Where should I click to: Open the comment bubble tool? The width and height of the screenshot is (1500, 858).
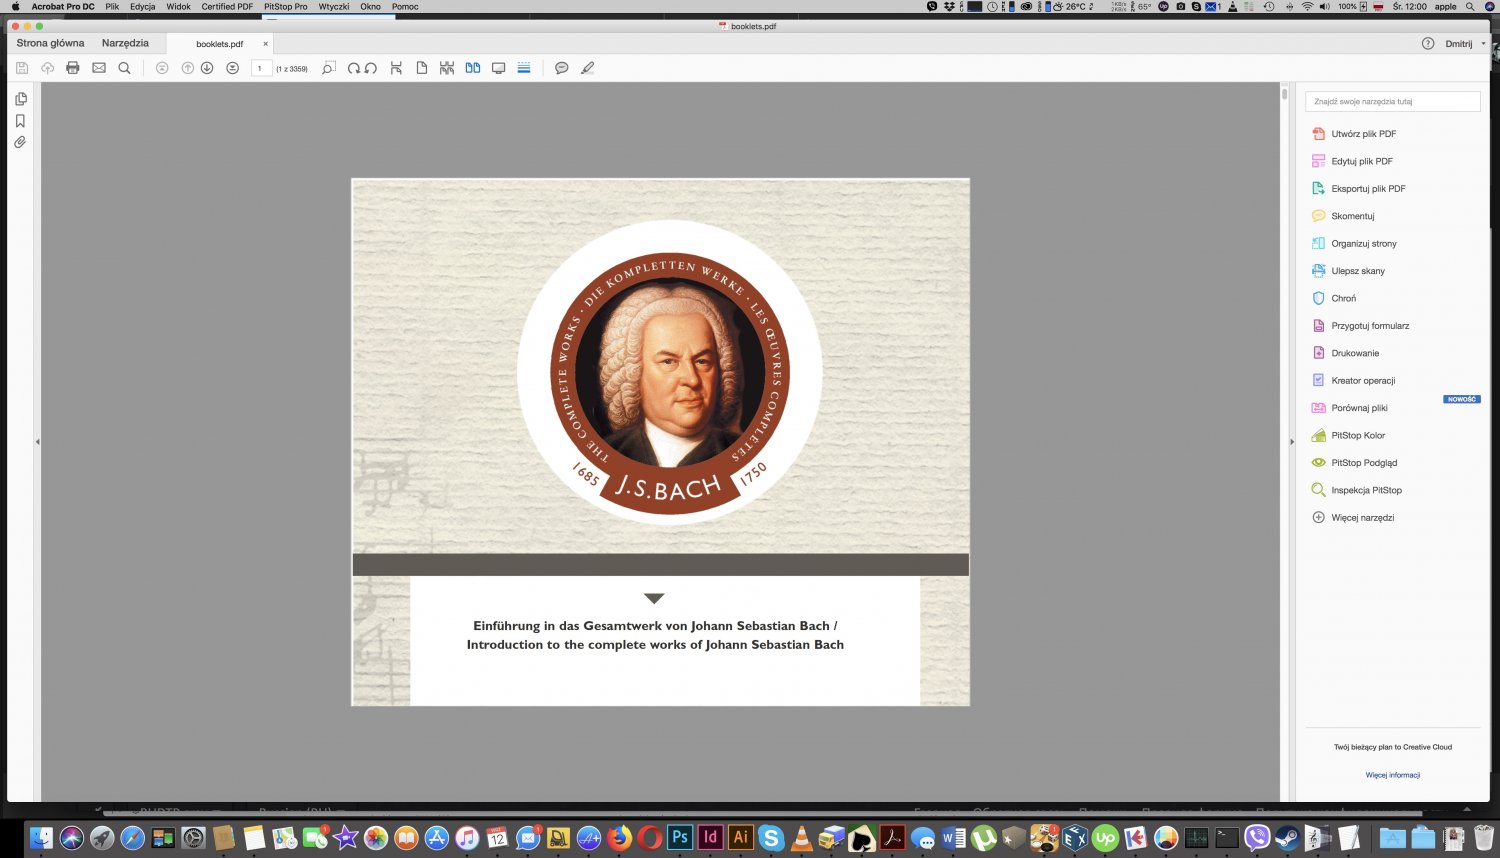click(561, 68)
